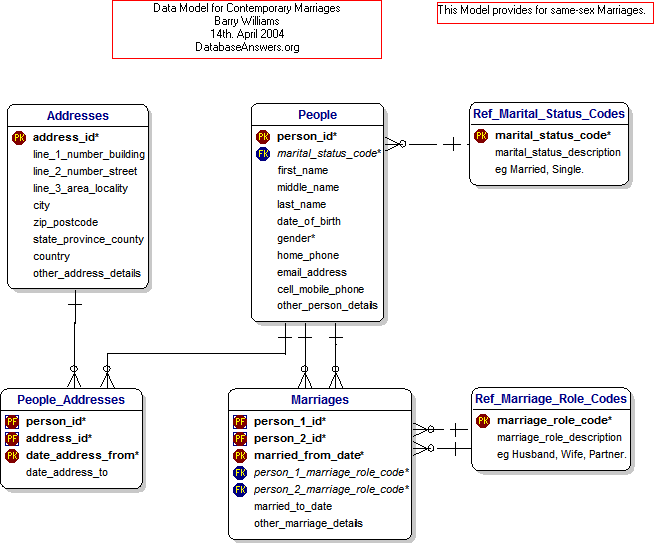Click the line_2_number_street attribute
Viewport: 659px width, 545px height.
[85, 171]
